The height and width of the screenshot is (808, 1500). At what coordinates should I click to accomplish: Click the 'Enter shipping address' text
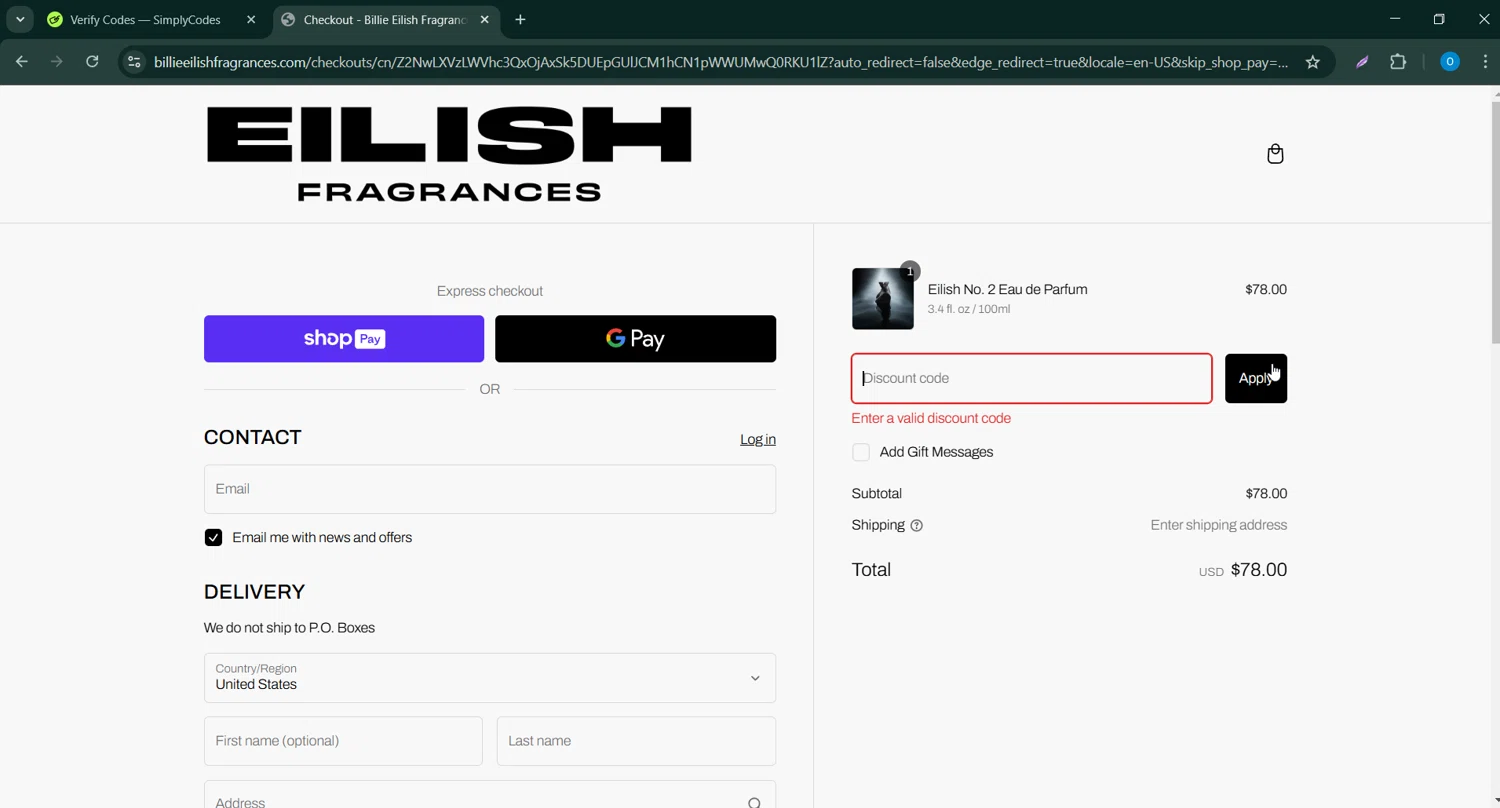1219,525
